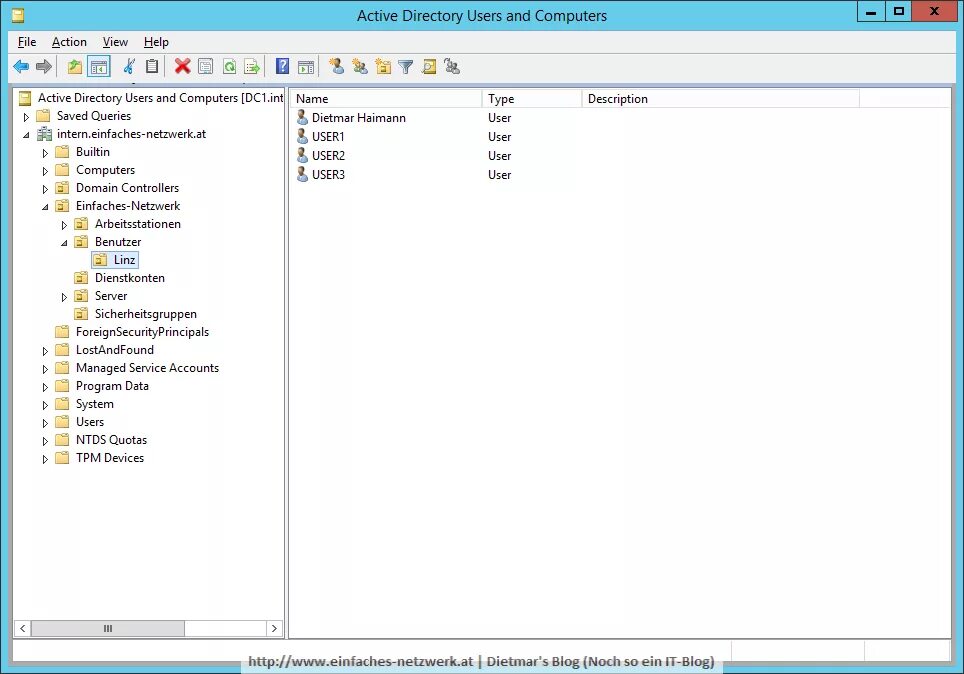Create new organizational unit toolbar icon

[x=383, y=66]
